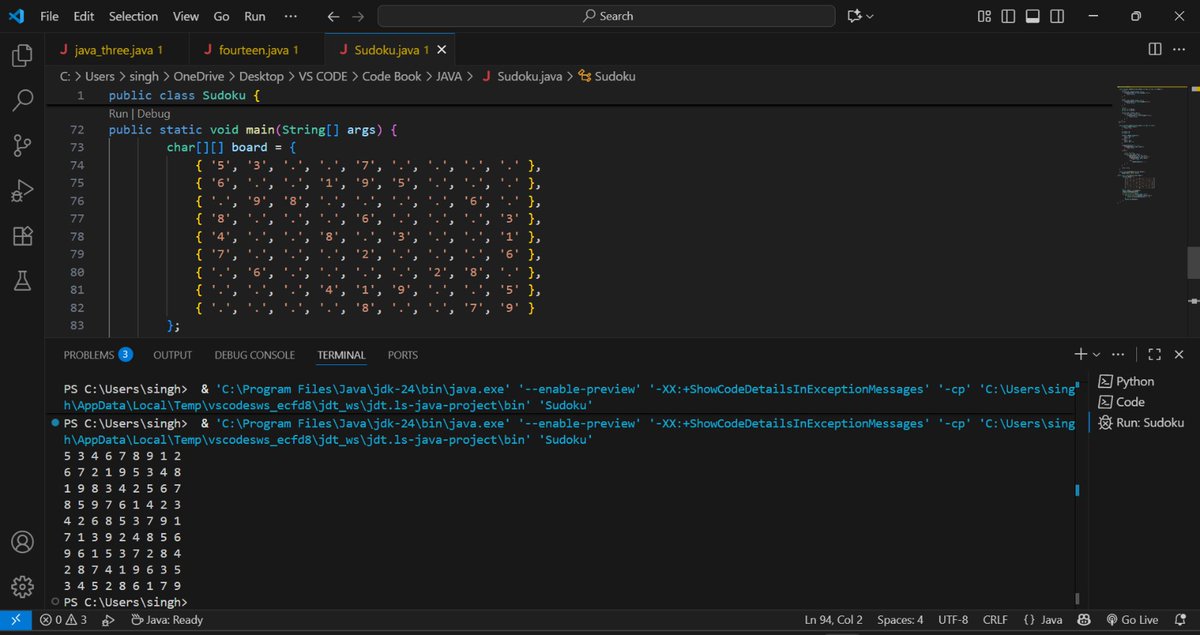Open the errors and warnings status indicator
The height and width of the screenshot is (635, 1200).
click(63, 620)
